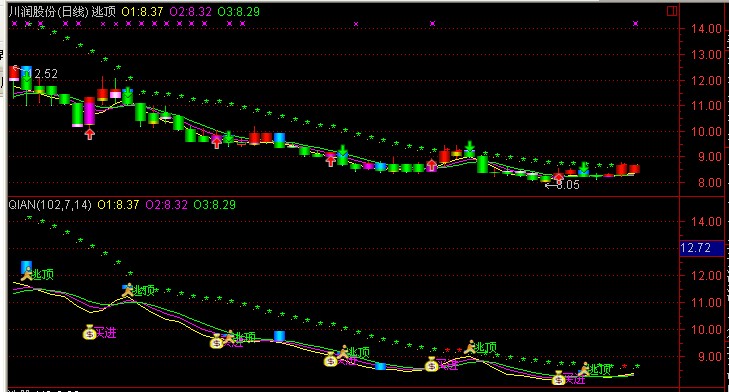Open the QIAN(102,7,14) indicator label

[x=50, y=205]
